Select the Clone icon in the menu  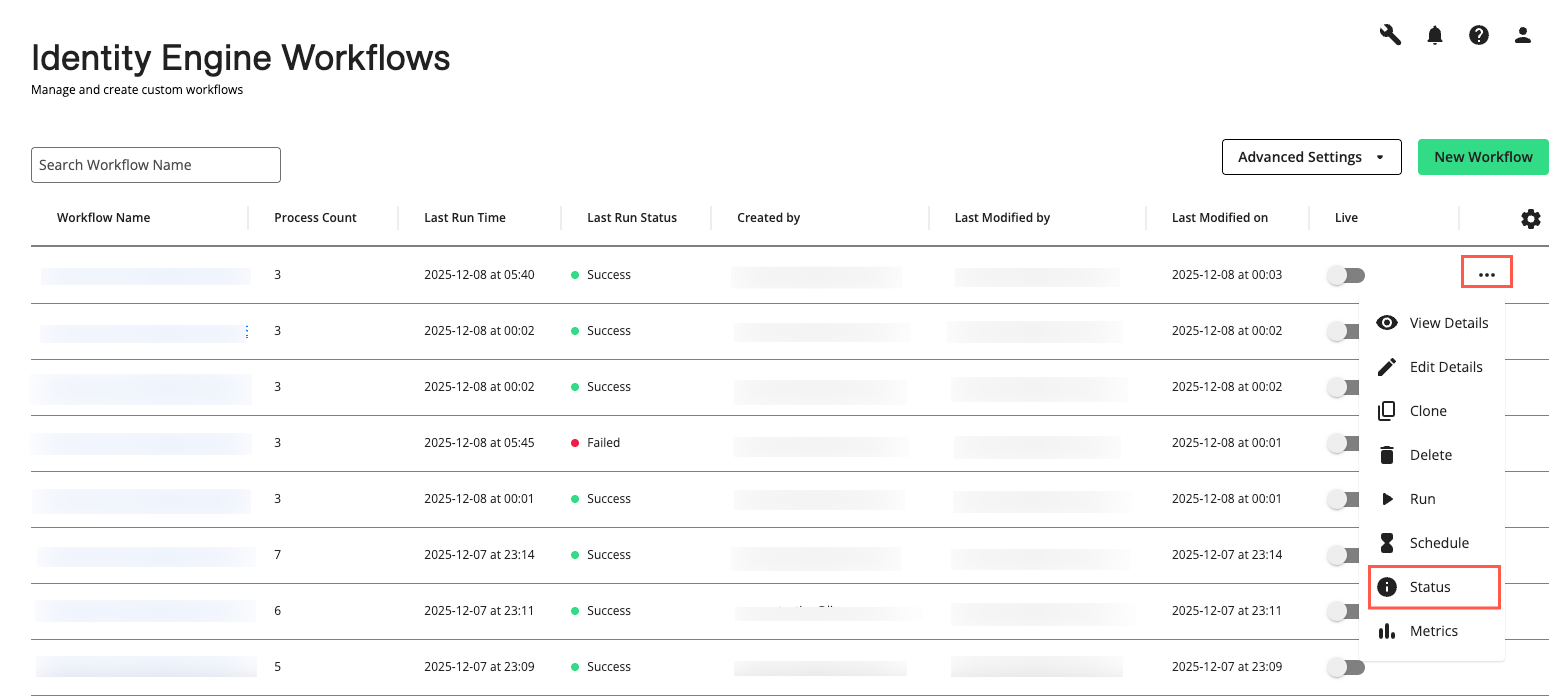click(x=1387, y=410)
